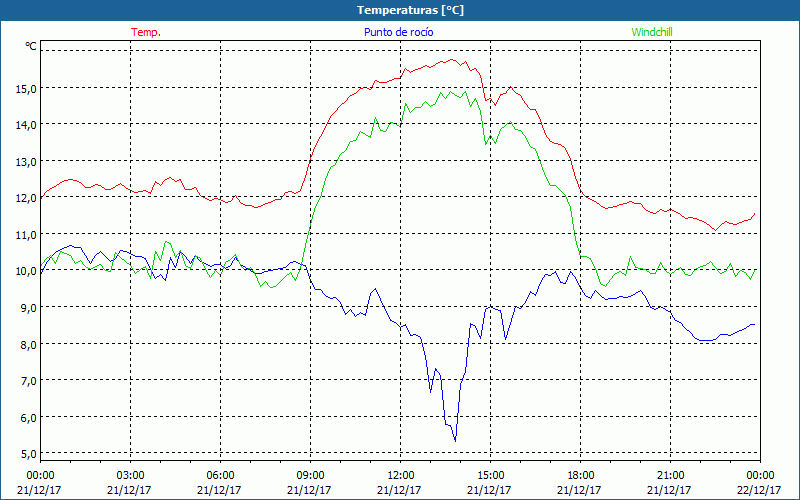Click the 15:00 time axis label

490,476
